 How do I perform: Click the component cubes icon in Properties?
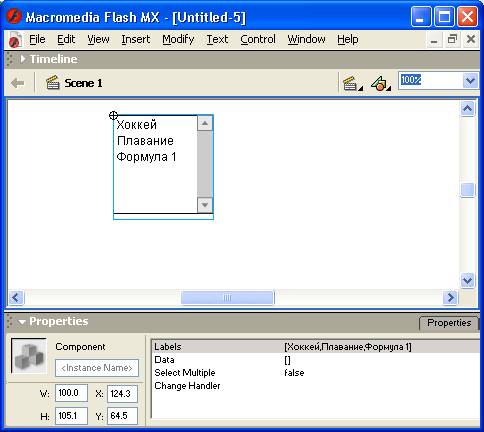pyautogui.click(x=29, y=356)
